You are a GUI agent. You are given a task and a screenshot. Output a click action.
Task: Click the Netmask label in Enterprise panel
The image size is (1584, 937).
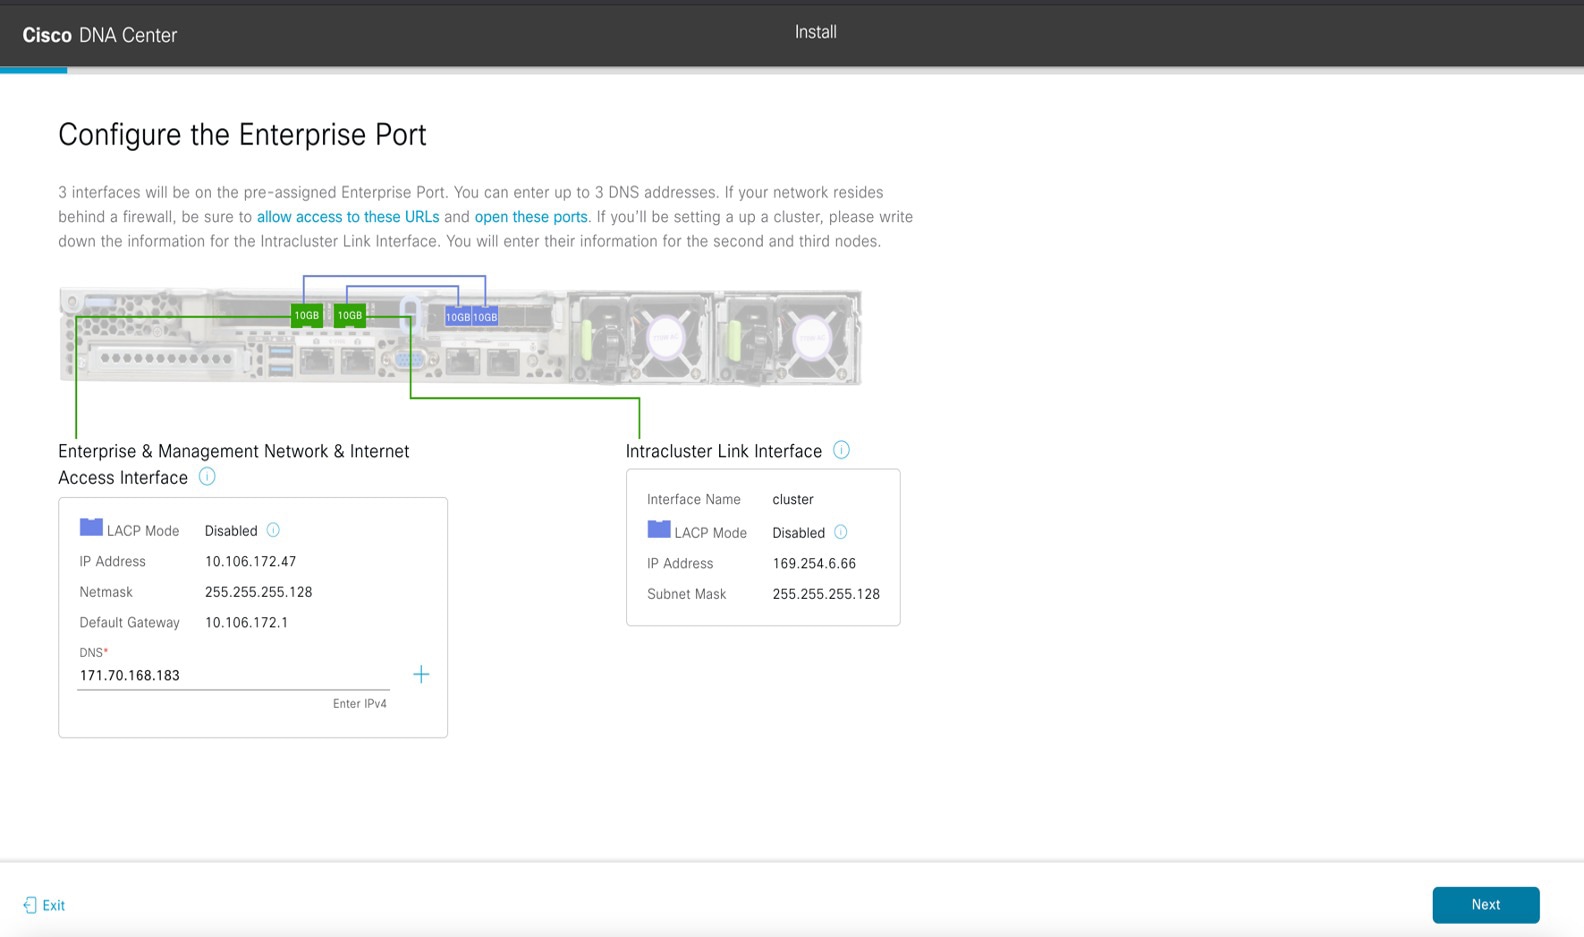(106, 592)
